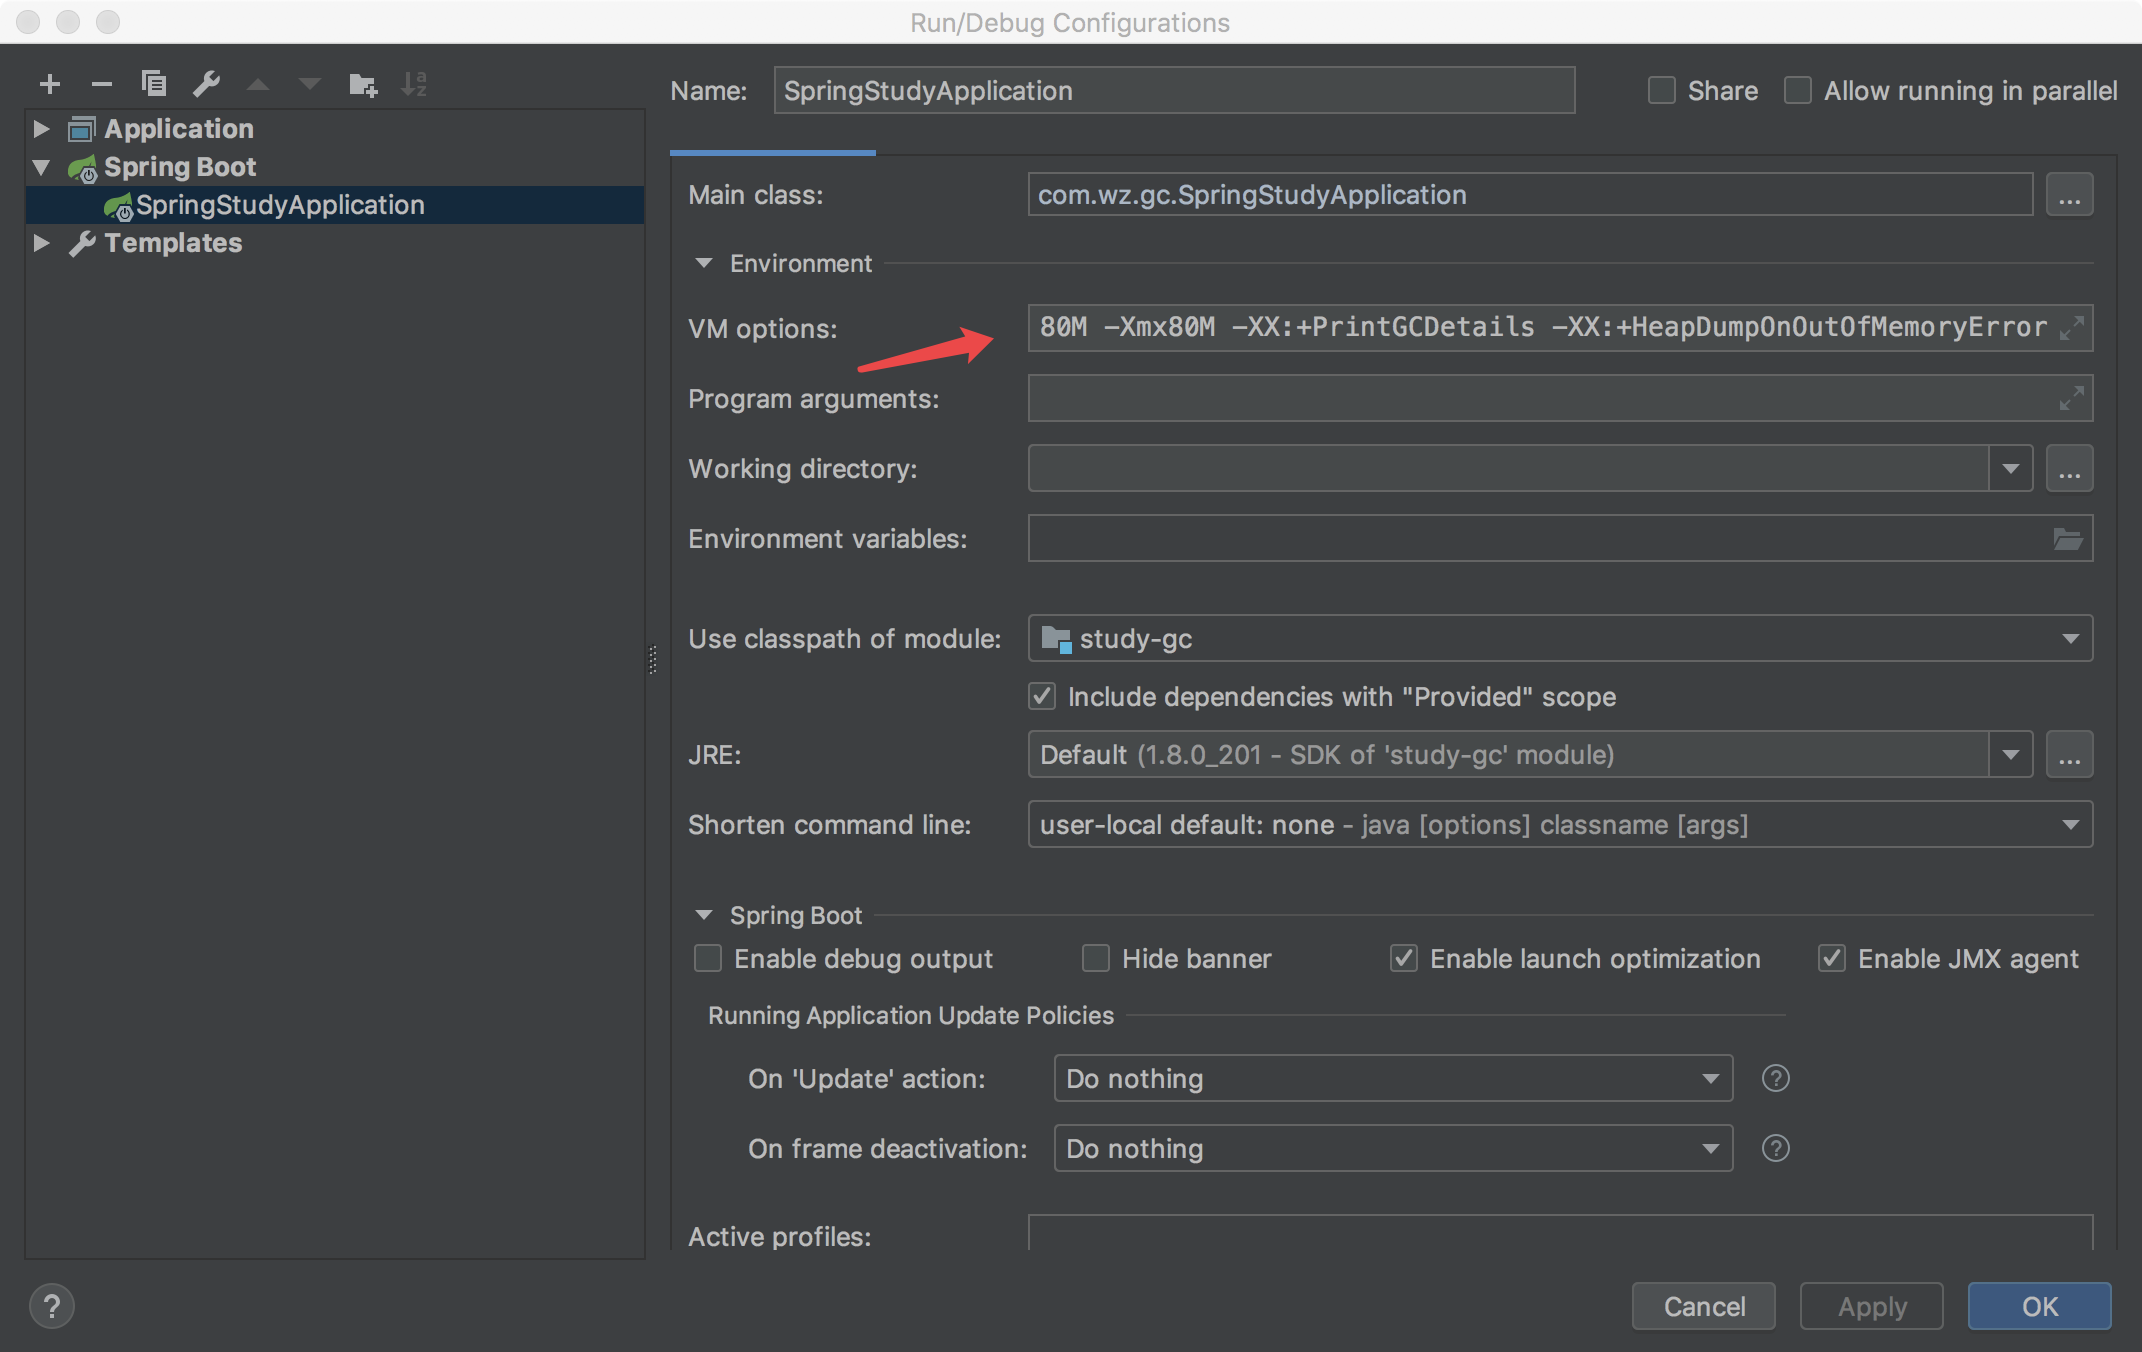Expand the Templates tree node
The height and width of the screenshot is (1352, 2142).
pyautogui.click(x=41, y=243)
